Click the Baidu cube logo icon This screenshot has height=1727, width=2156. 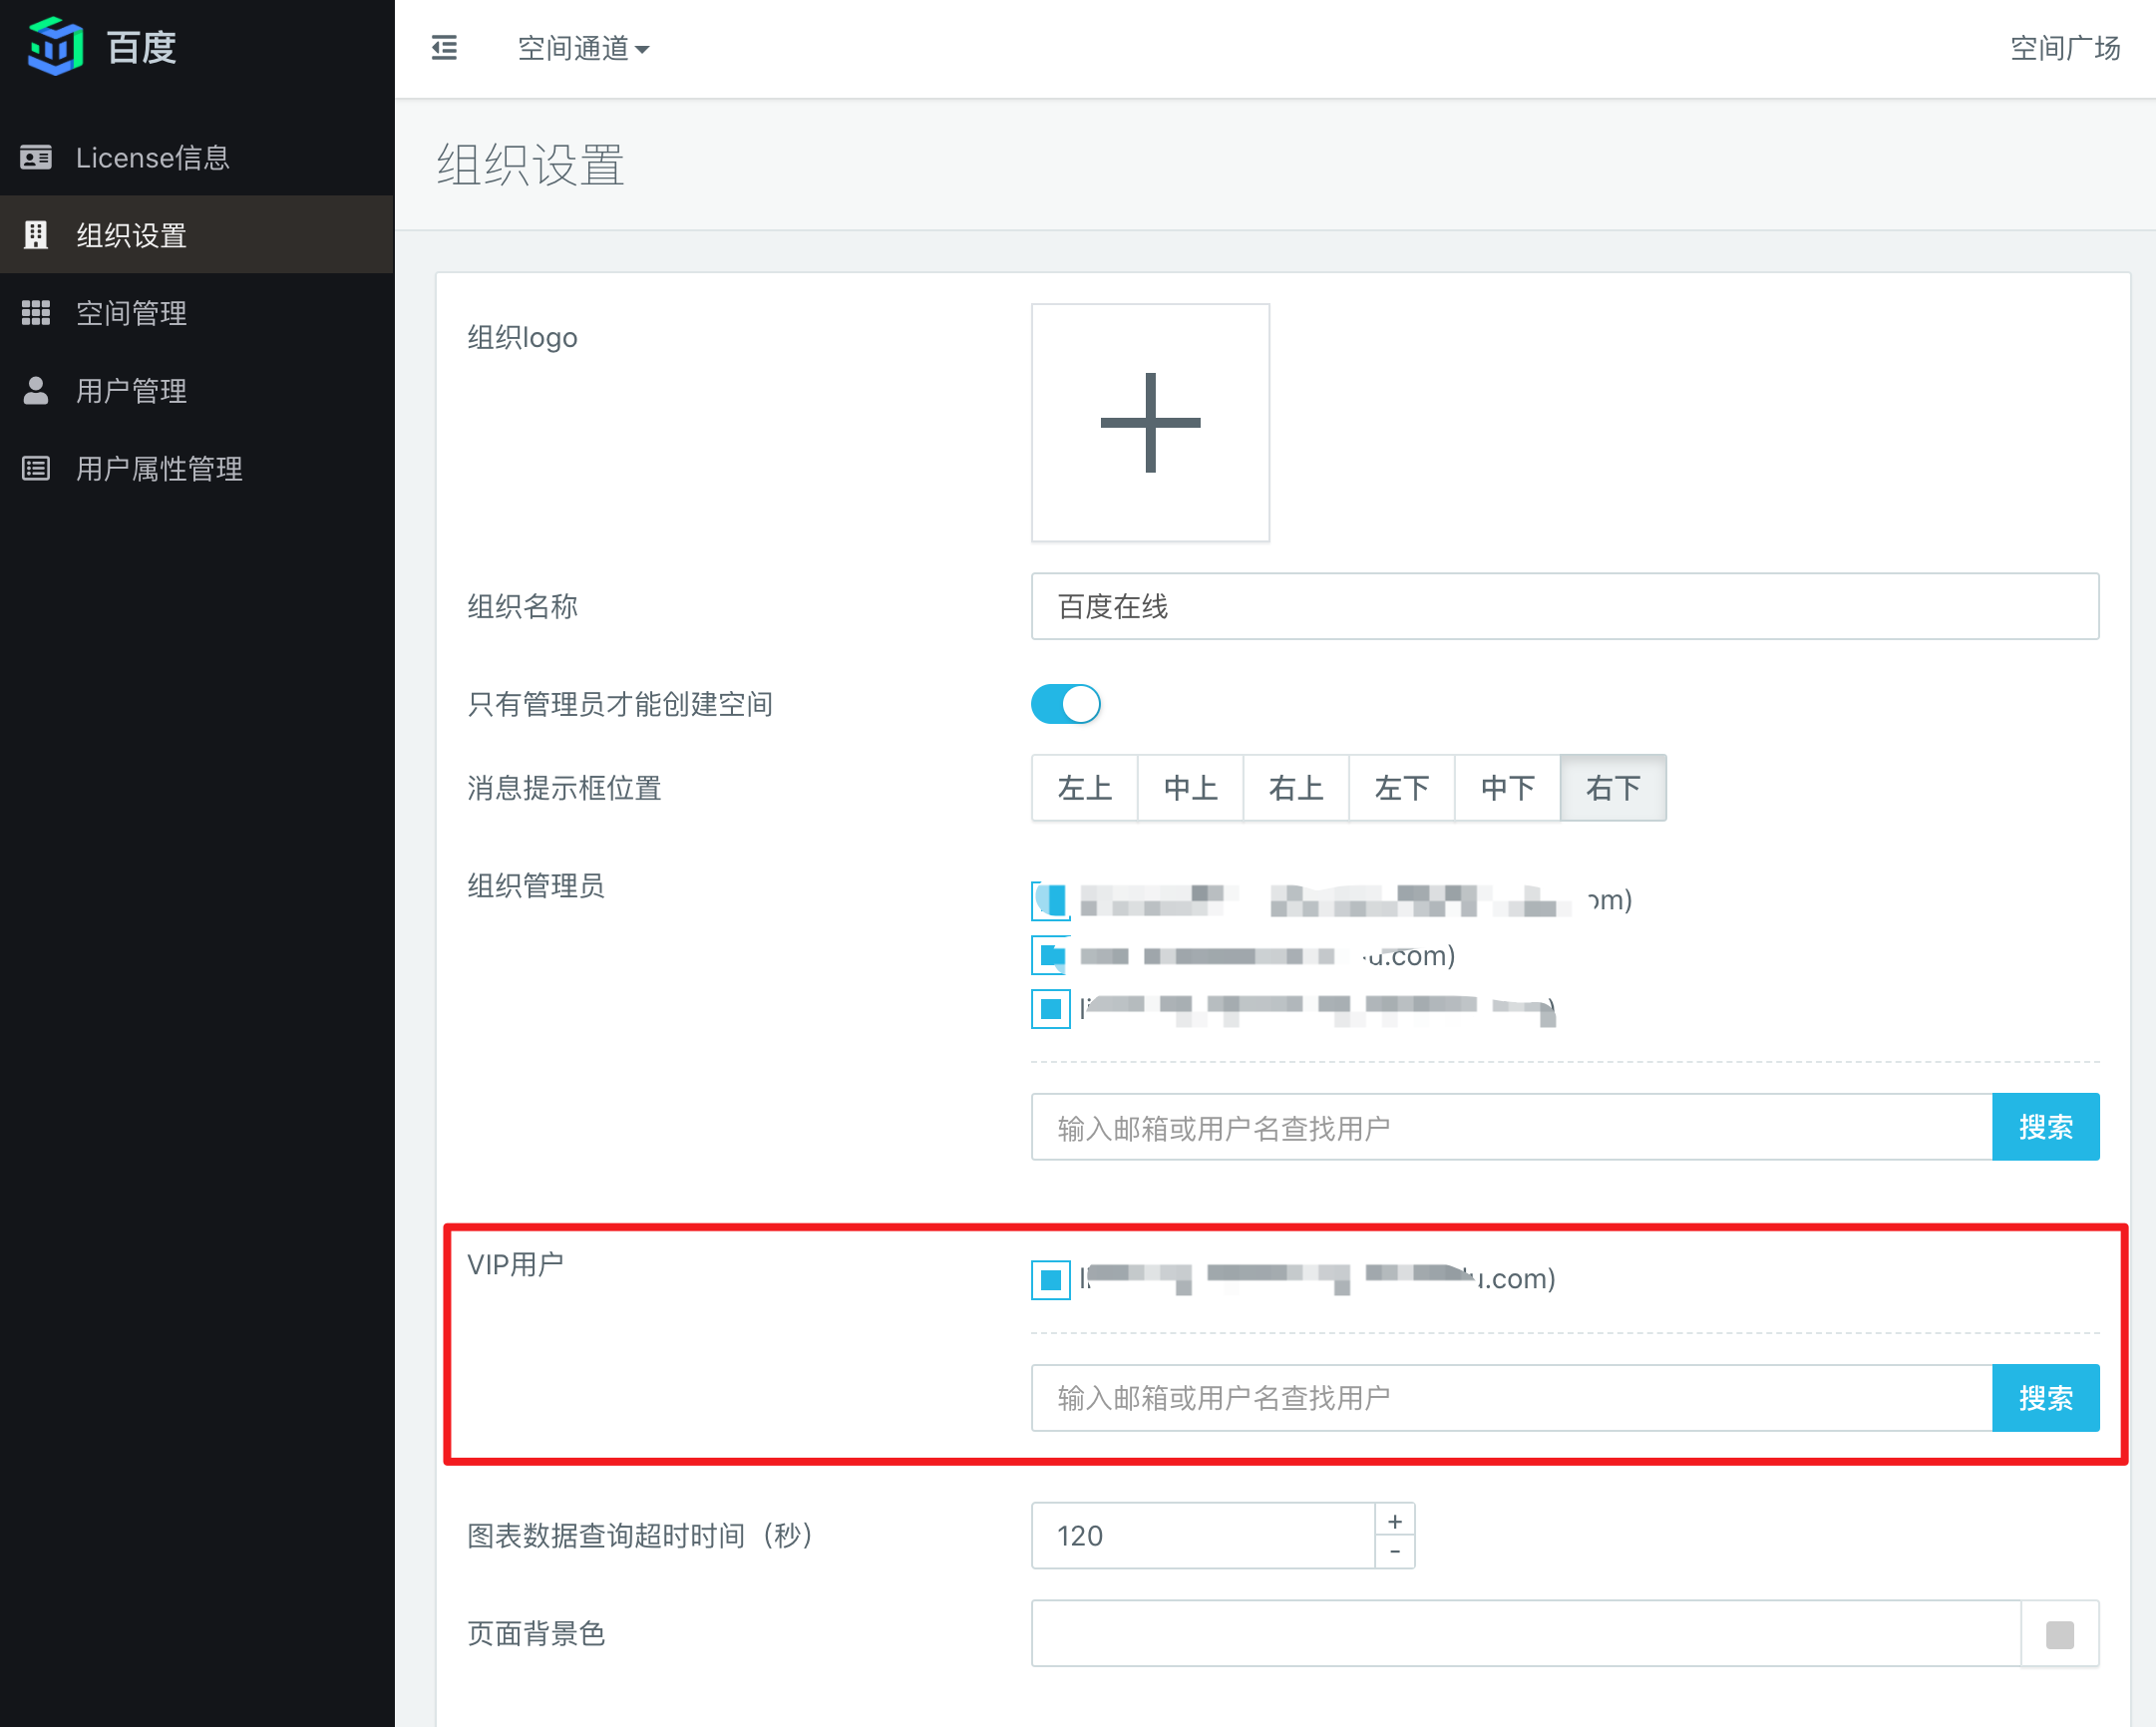[x=55, y=46]
